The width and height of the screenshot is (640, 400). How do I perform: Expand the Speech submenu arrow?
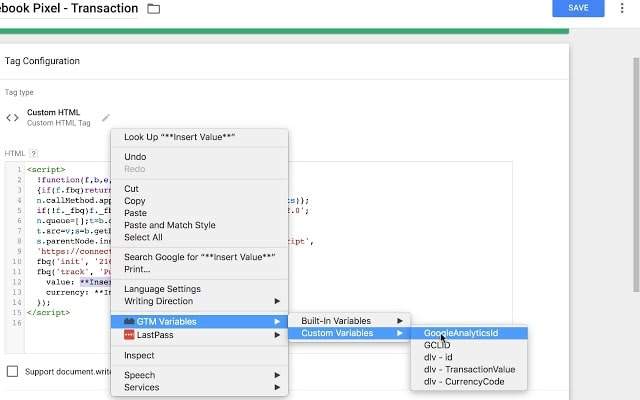click(277, 375)
